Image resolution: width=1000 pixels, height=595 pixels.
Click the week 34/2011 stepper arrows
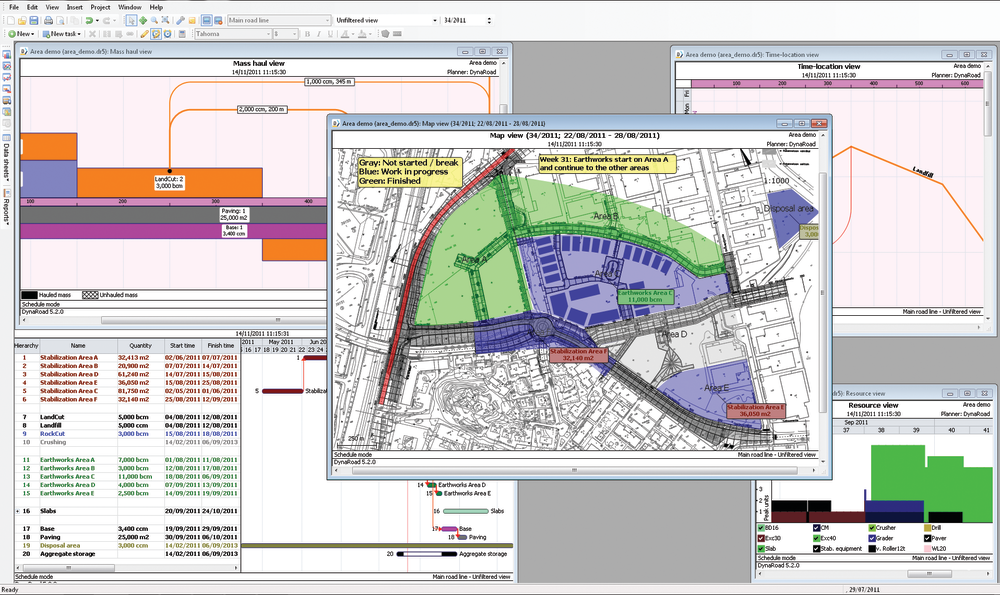click(x=489, y=20)
